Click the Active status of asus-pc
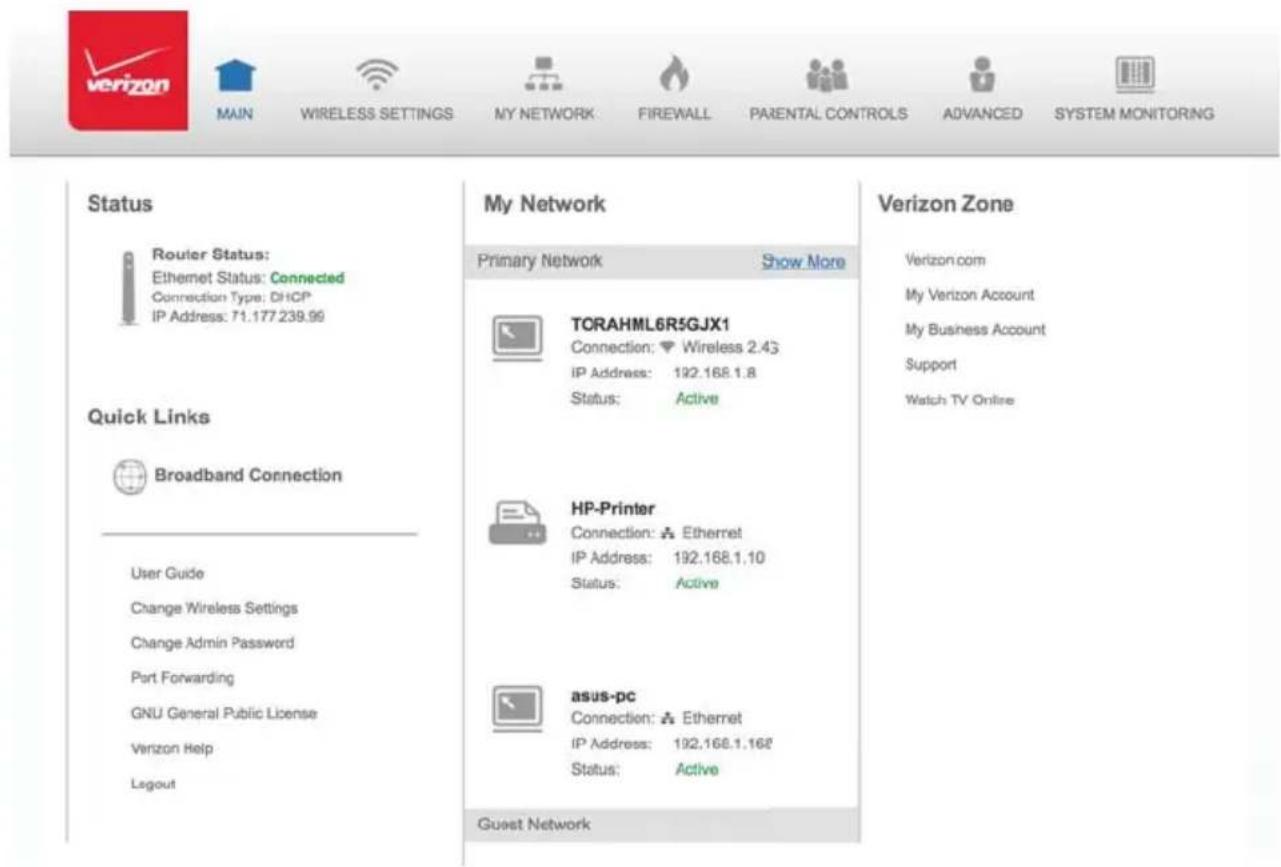The image size is (1281, 867). coord(697,769)
